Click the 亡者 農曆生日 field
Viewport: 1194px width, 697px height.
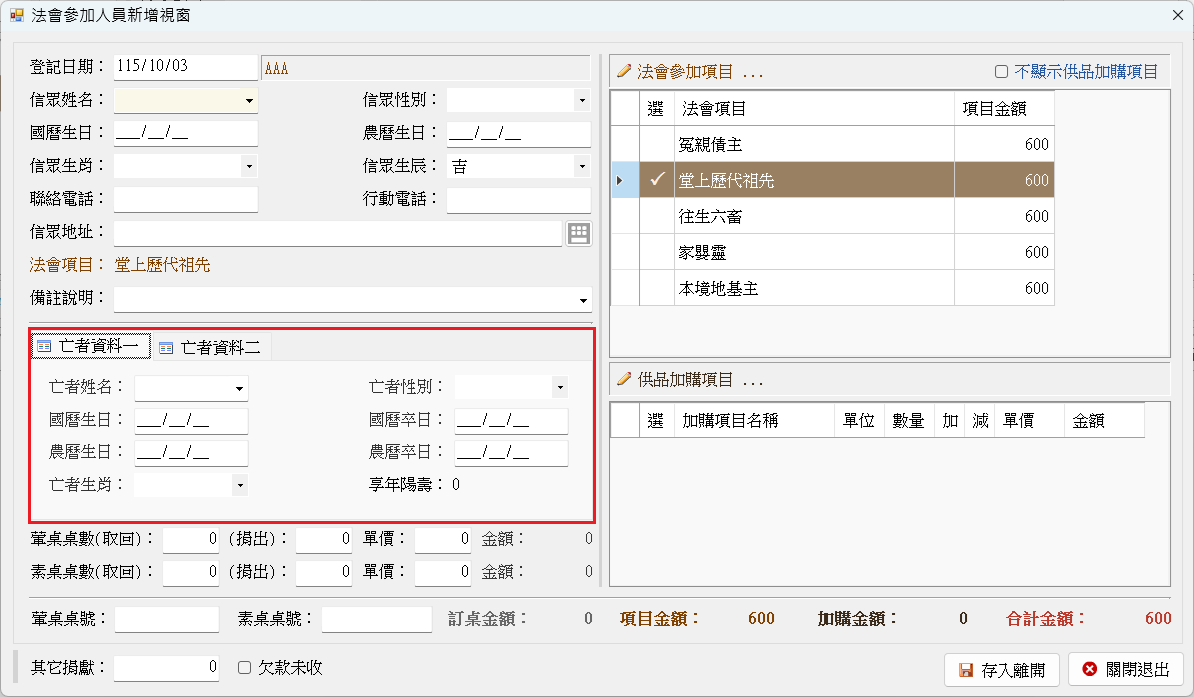(191, 453)
